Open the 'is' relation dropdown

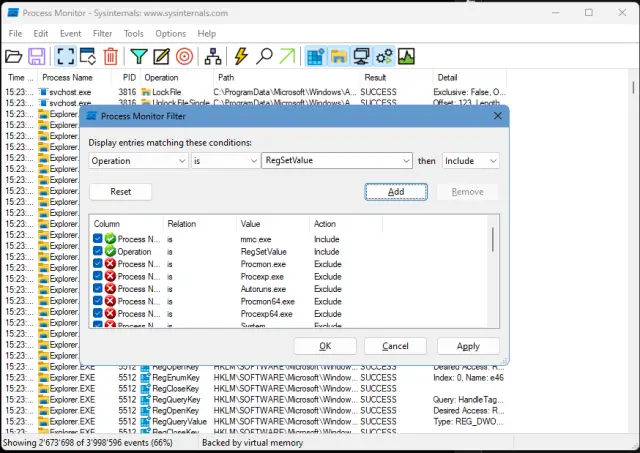[x=253, y=161]
